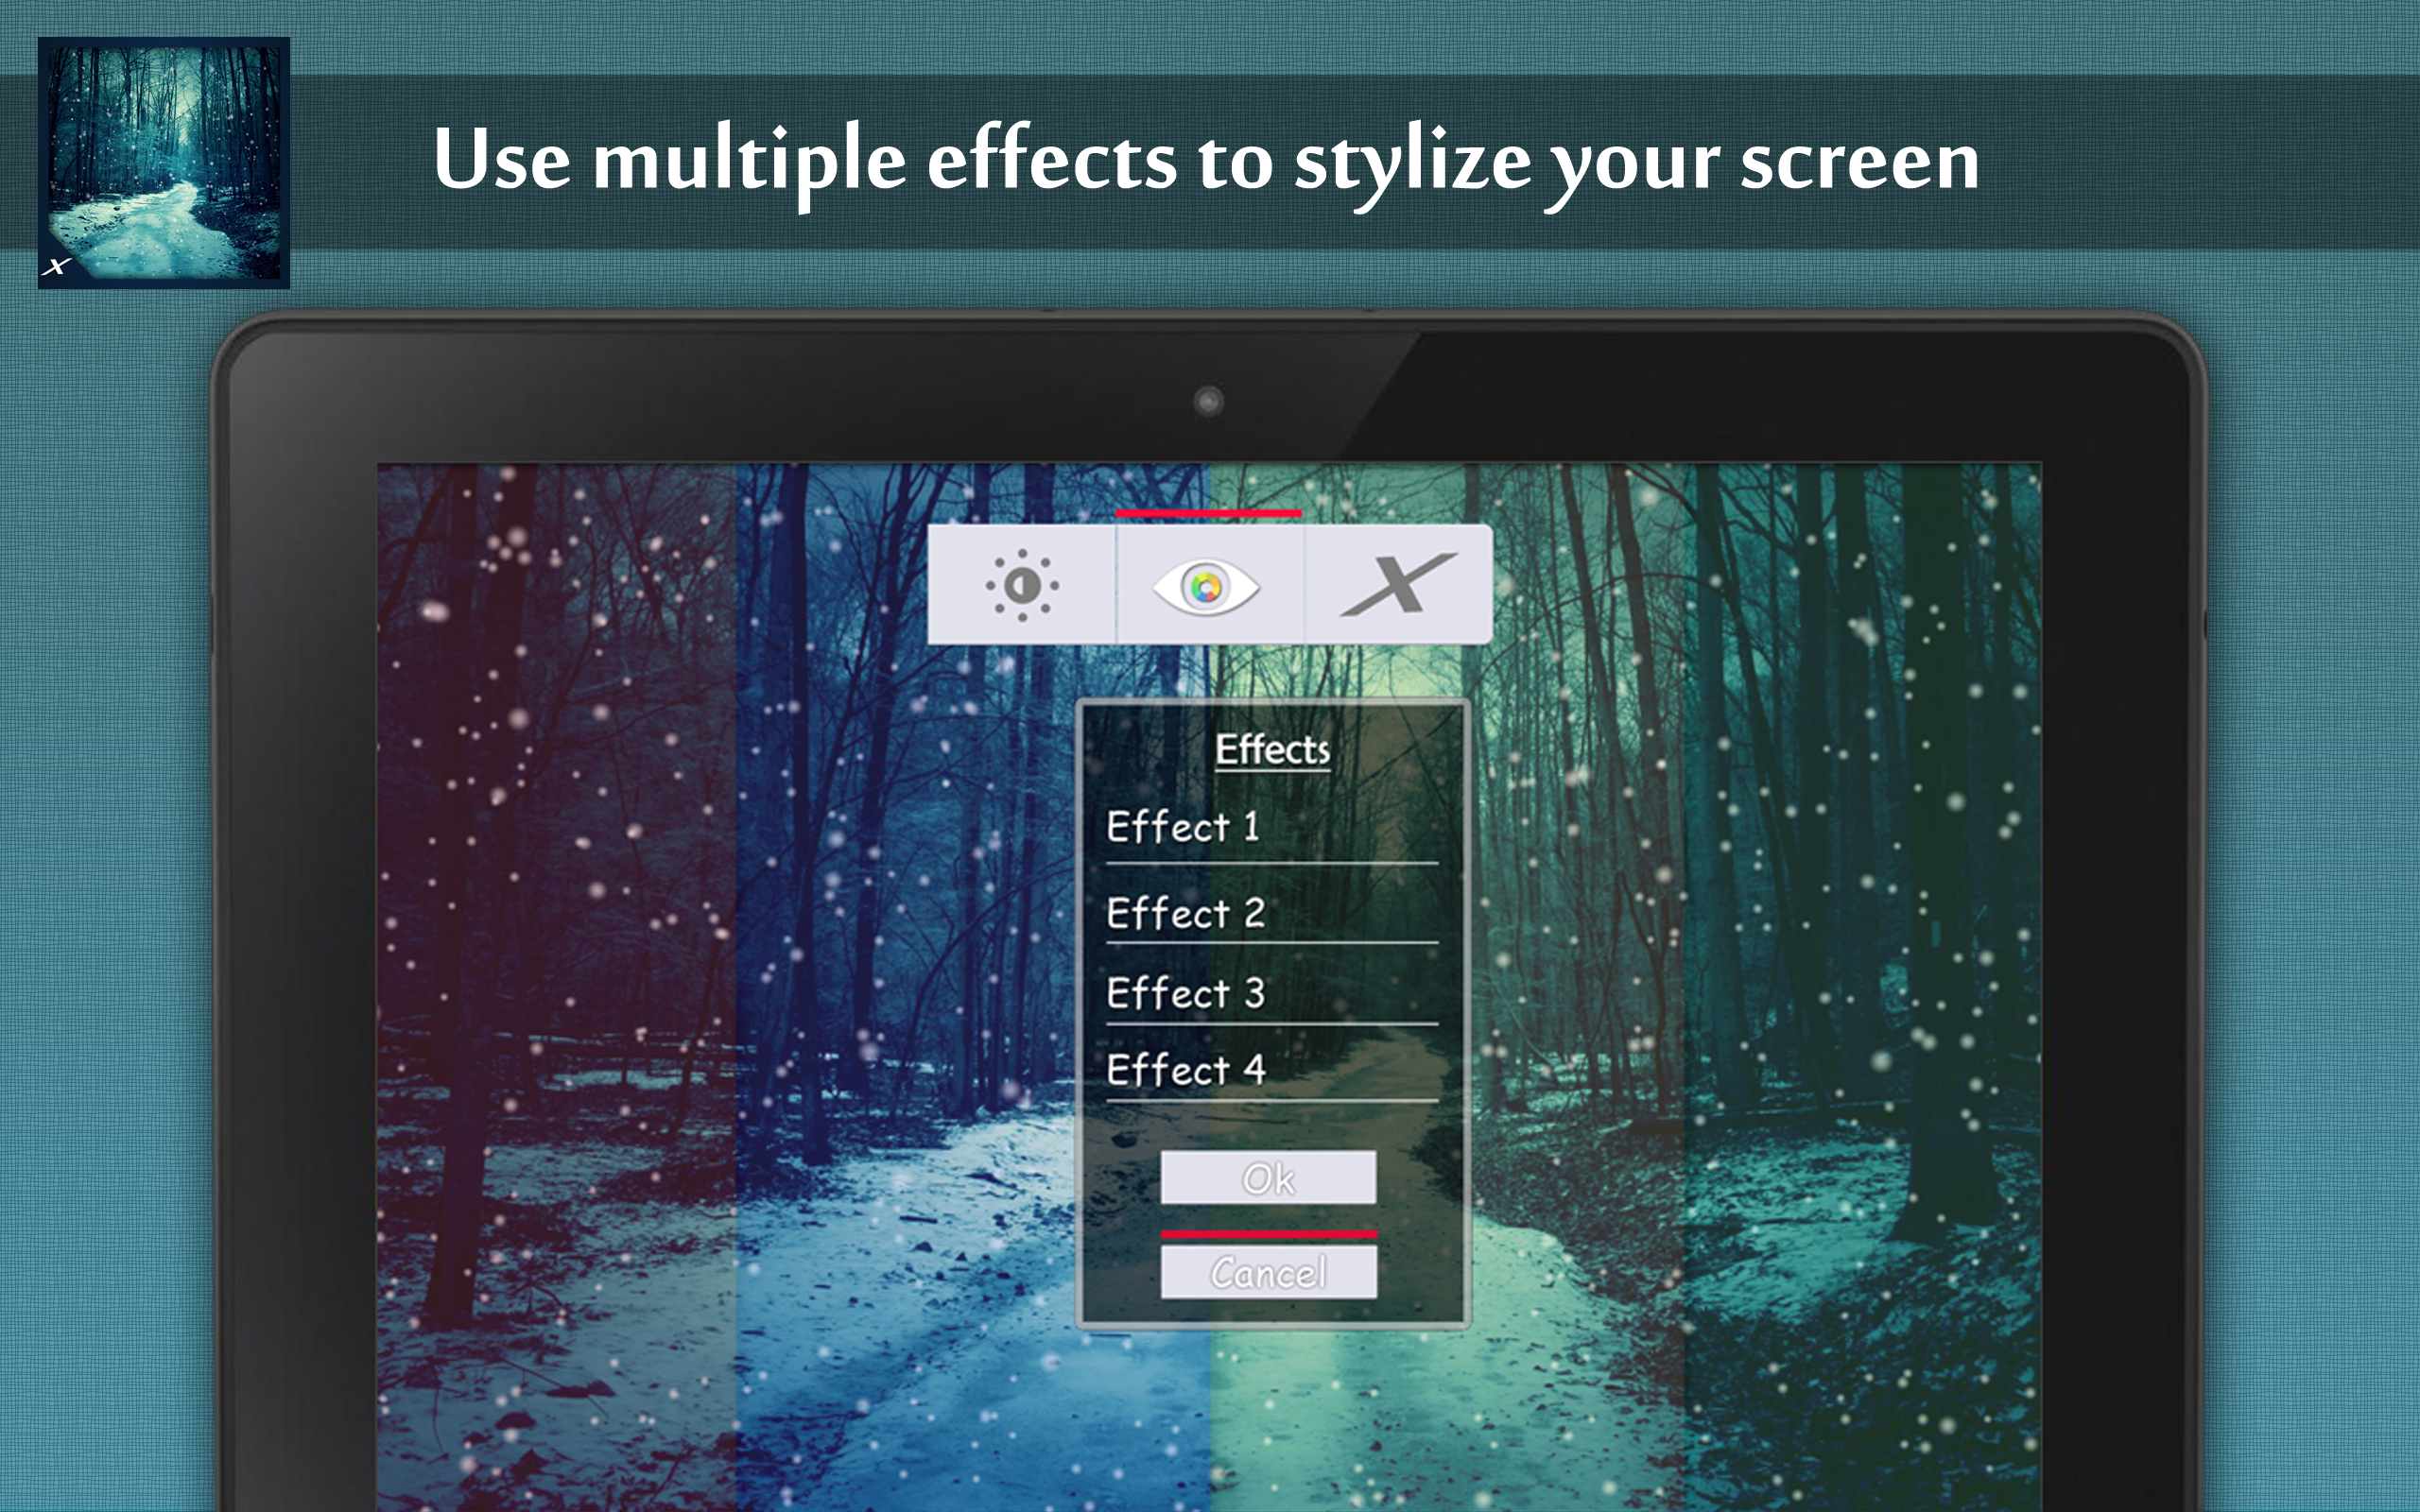This screenshot has height=1512, width=2420.
Task: Open the snowy forest app thumbnail
Action: tap(164, 163)
